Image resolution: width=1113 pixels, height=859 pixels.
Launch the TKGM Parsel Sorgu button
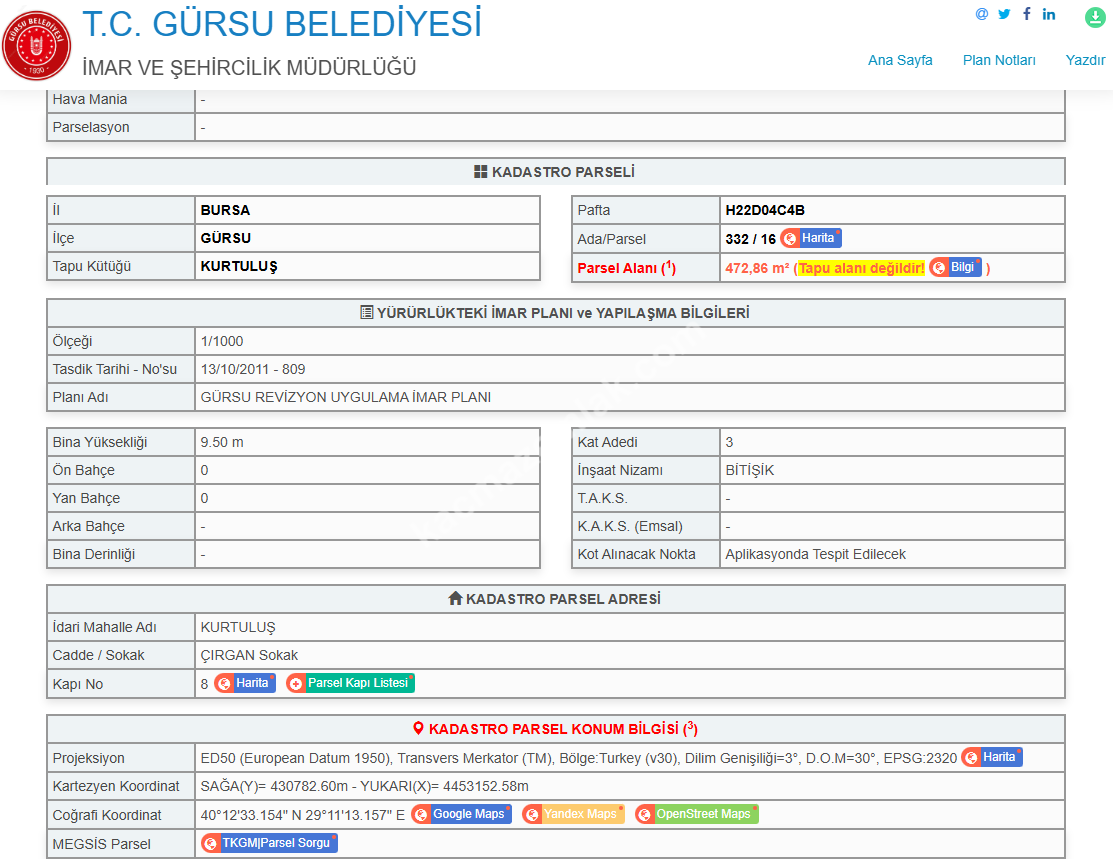coord(269,844)
